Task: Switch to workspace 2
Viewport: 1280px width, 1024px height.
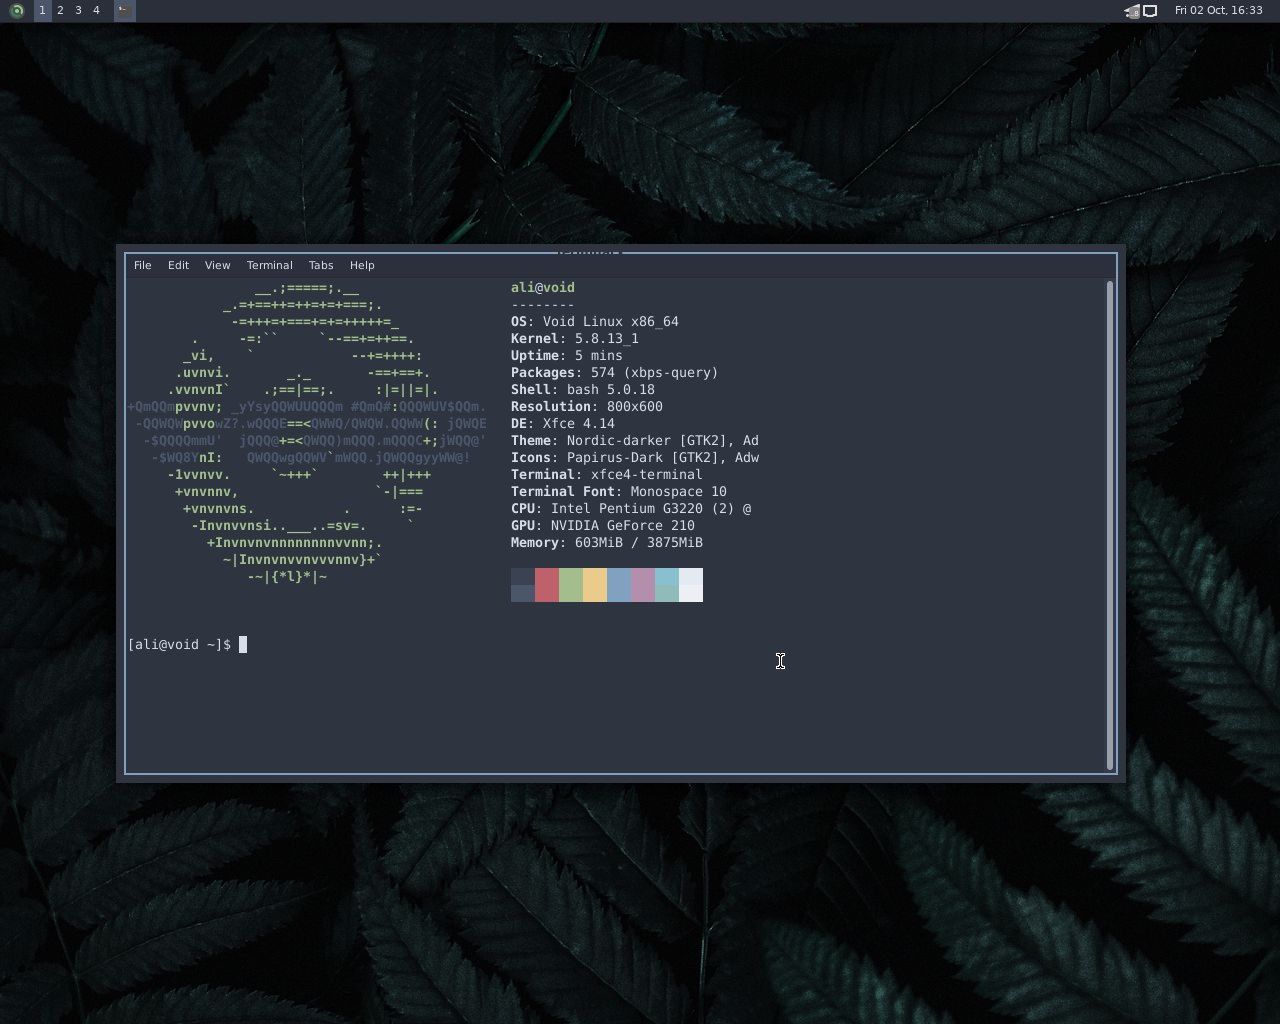Action: 60,11
